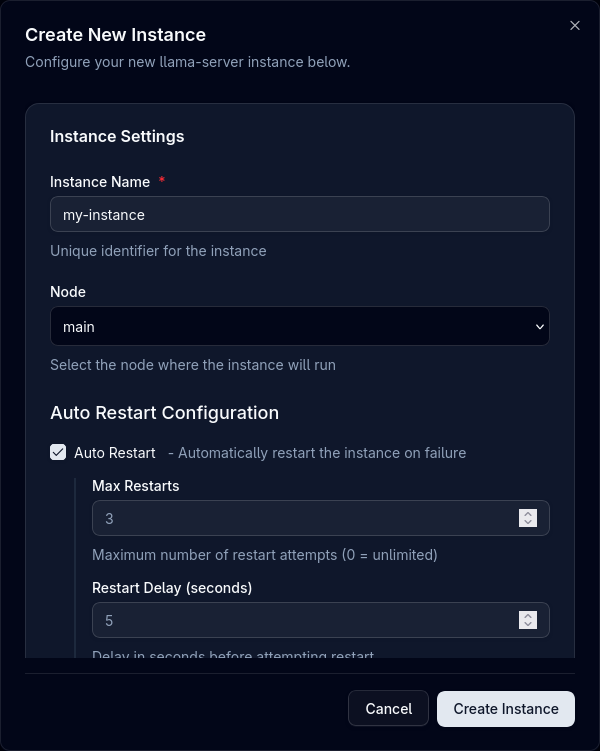Focus the Max Restarts number field
Viewport: 600px width, 751px height.
coord(300,518)
